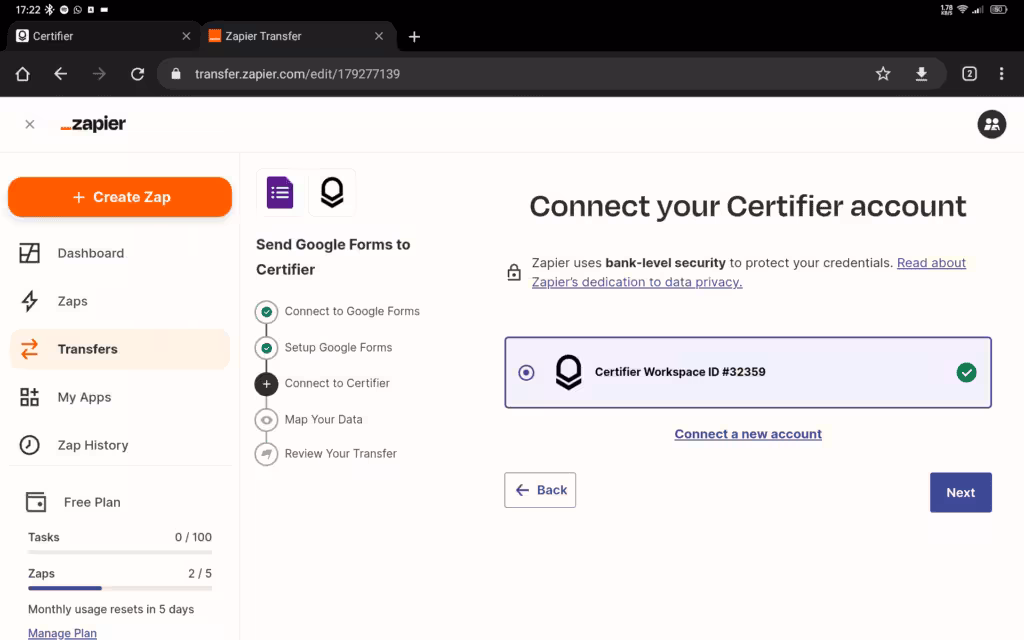Viewport: 1024px width, 640px height.
Task: Open Dashboard in sidebar
Action: (x=120, y=253)
